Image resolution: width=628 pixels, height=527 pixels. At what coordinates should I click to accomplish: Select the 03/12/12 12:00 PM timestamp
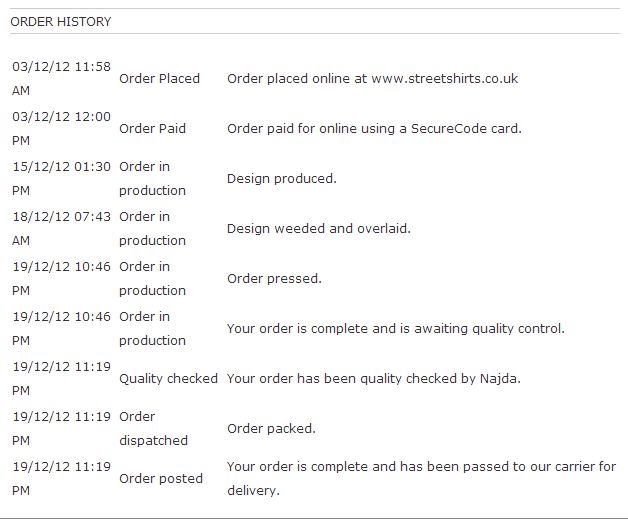coord(61,129)
